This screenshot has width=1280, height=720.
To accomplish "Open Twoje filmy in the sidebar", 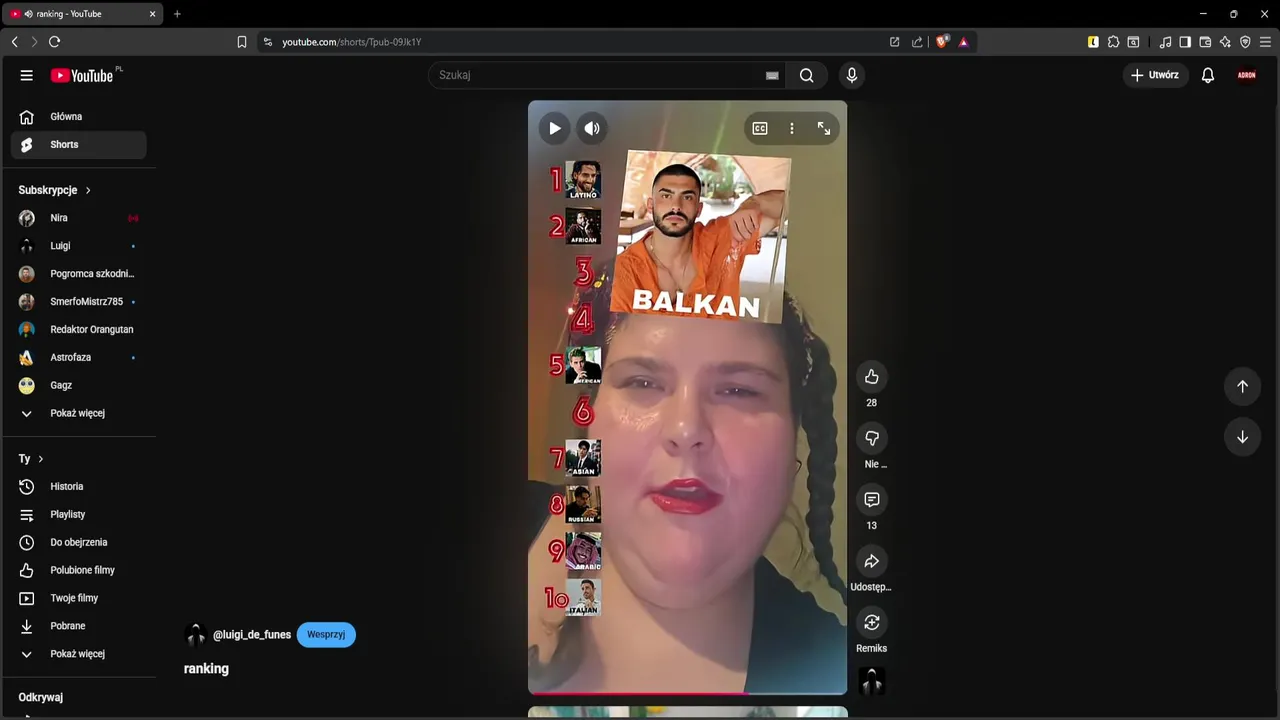I will pos(79,598).
